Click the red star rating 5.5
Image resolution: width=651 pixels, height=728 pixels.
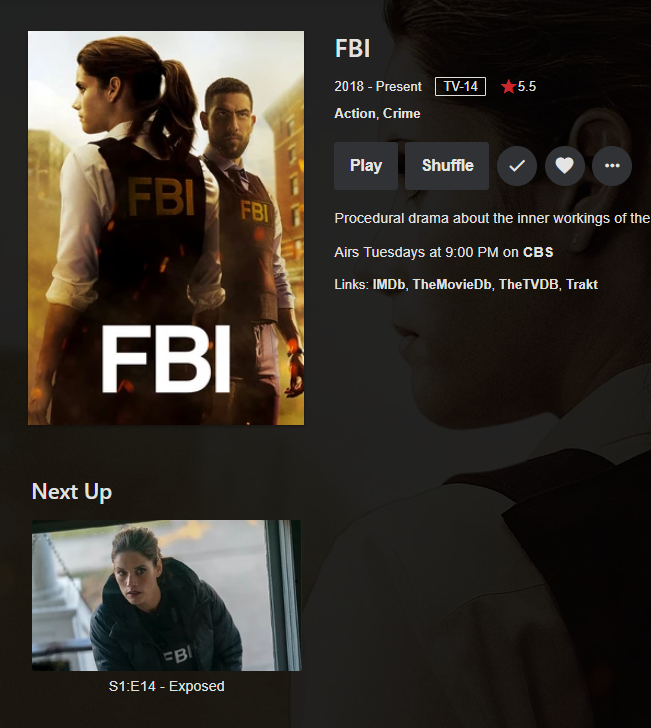point(518,86)
